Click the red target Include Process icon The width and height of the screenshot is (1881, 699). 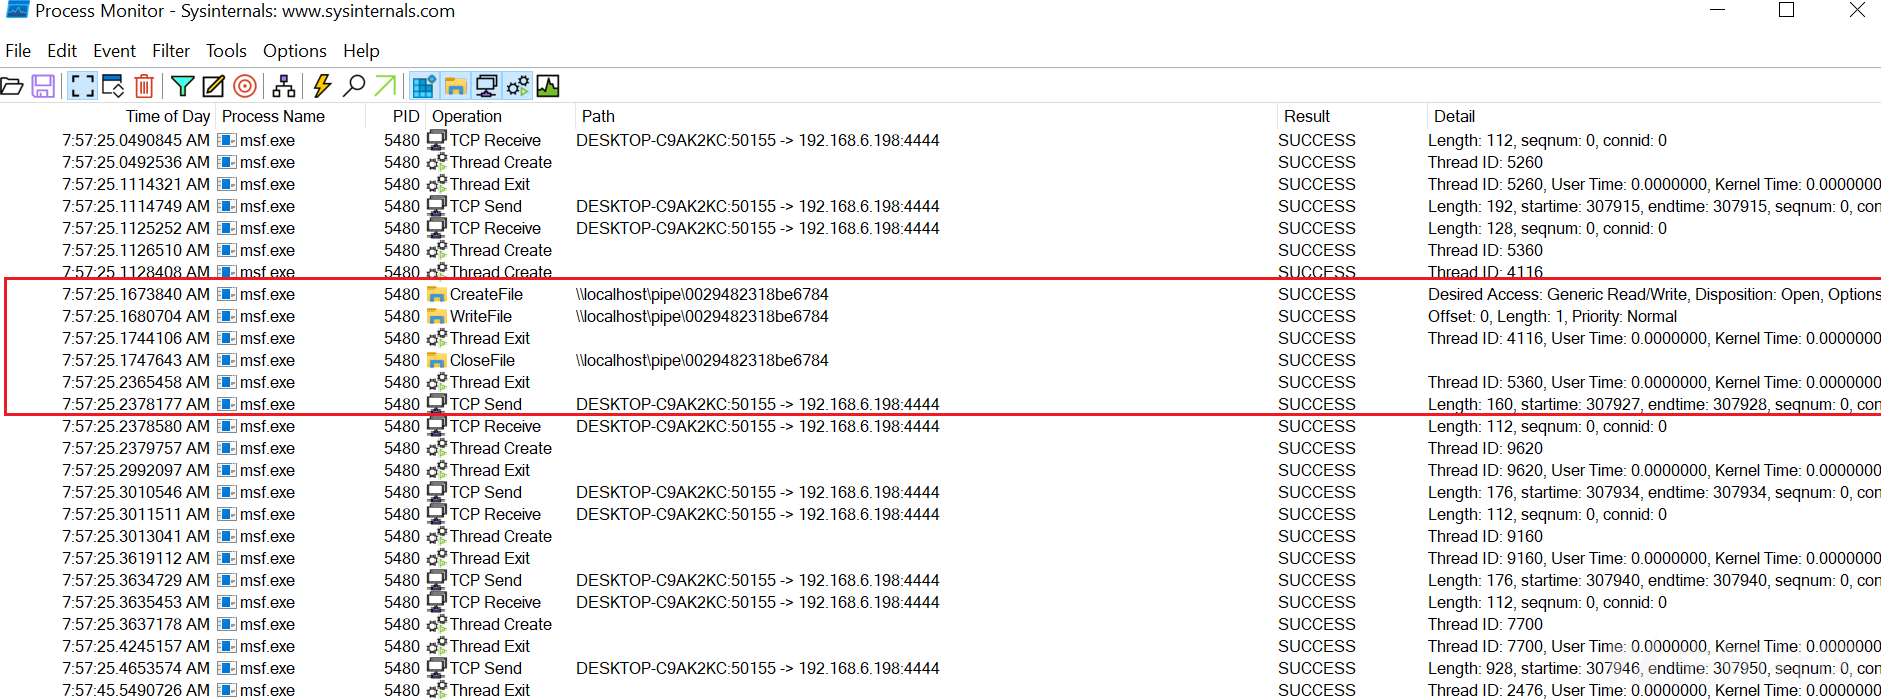tap(245, 86)
